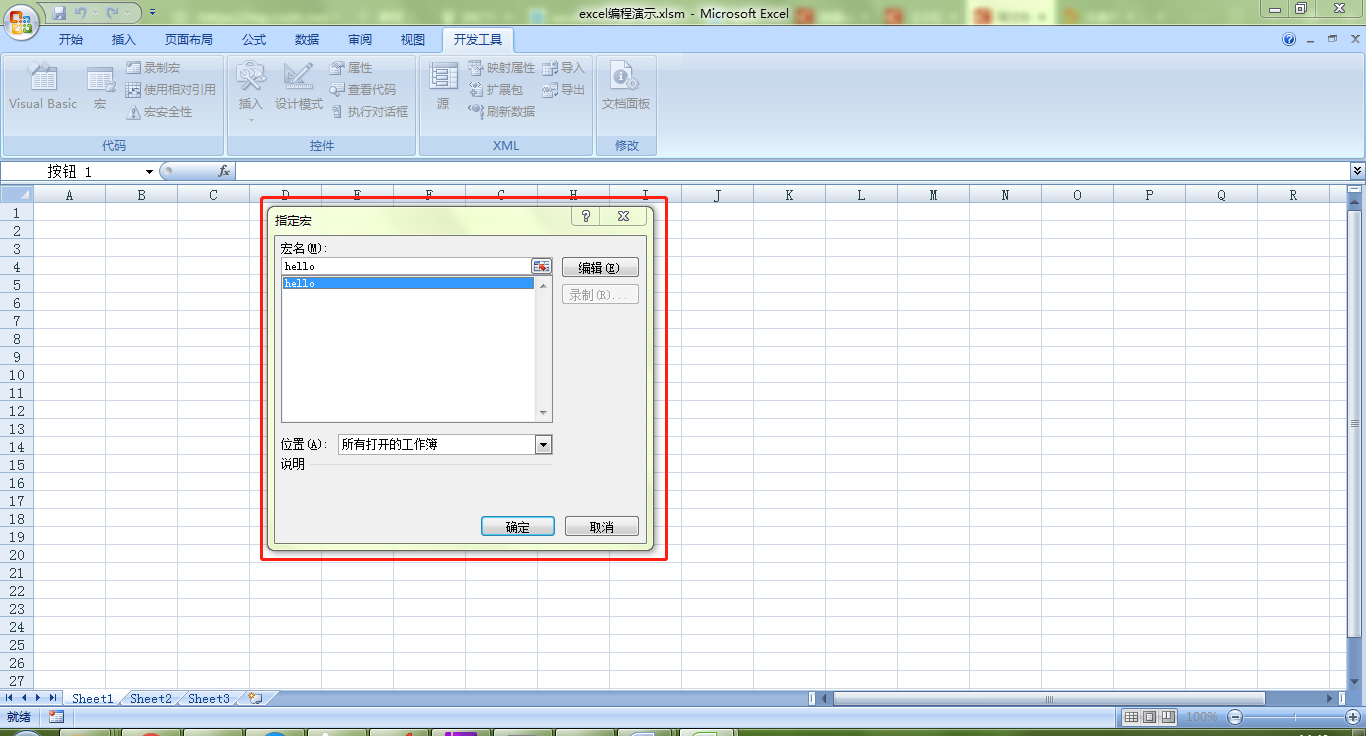Image resolution: width=1366 pixels, height=736 pixels.
Task: Toggle 使用相对引用 relative references
Action: pyautogui.click(x=171, y=89)
